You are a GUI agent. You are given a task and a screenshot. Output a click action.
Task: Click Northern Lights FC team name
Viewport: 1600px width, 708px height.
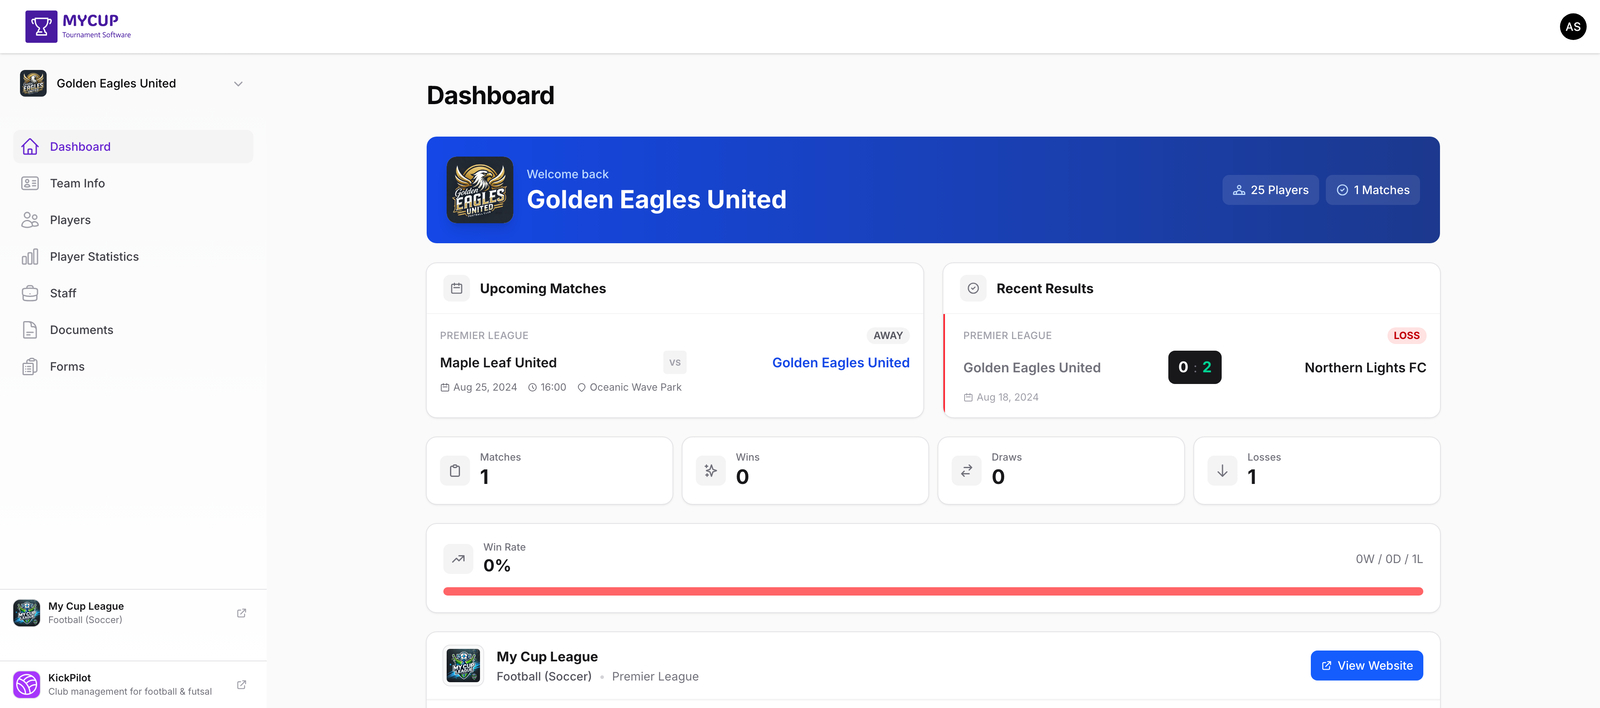point(1365,368)
